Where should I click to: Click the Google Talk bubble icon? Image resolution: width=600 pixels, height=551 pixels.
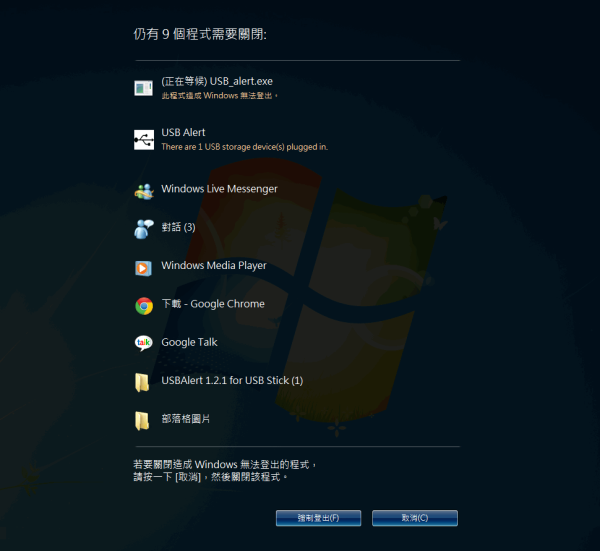[x=143, y=343]
